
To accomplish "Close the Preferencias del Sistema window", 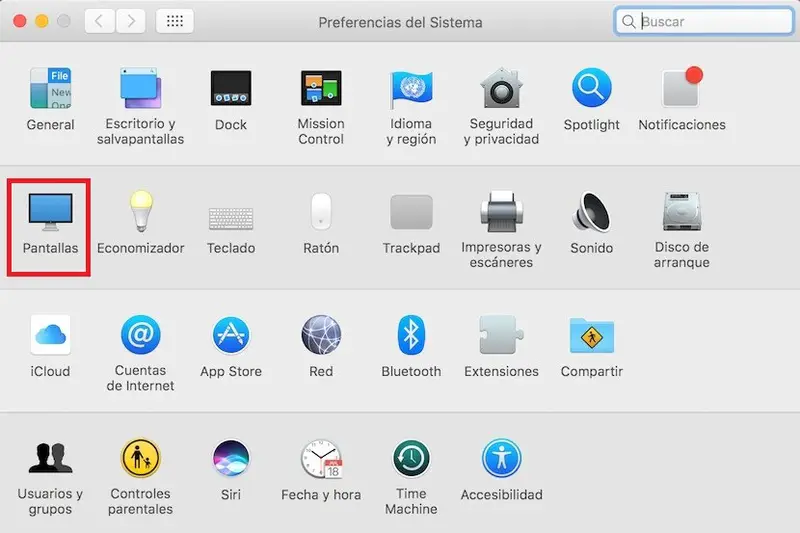I will [x=19, y=21].
